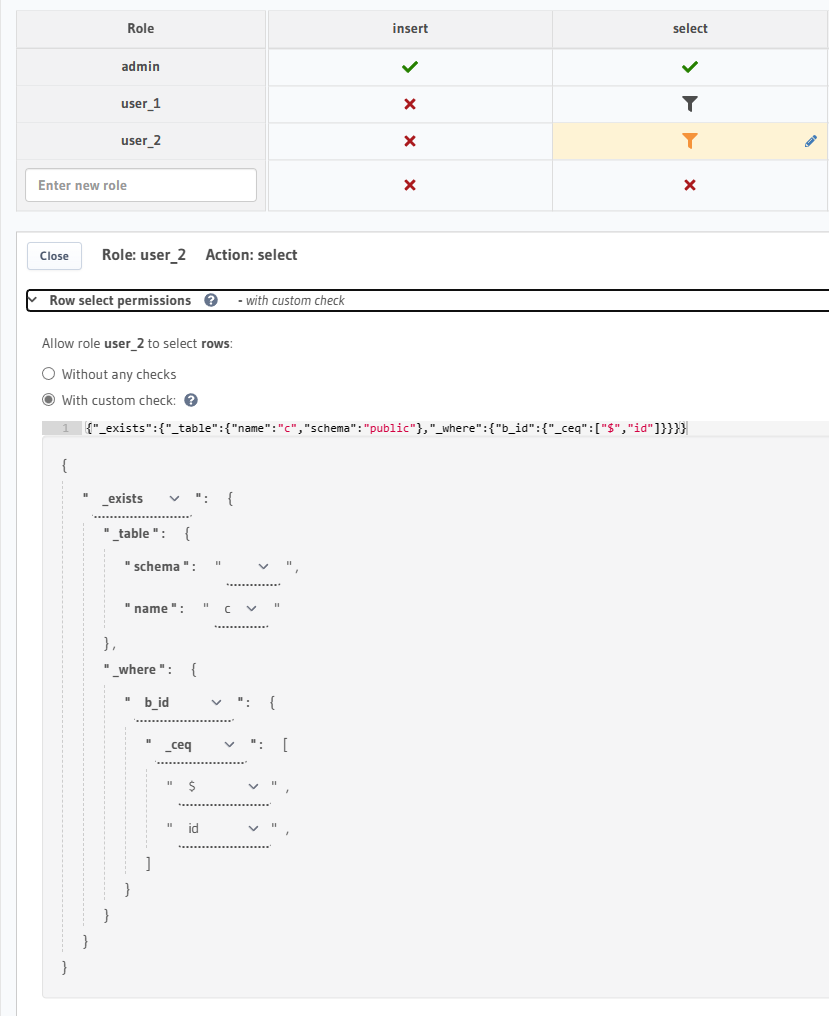Open the b_id column dropdown

(214, 702)
